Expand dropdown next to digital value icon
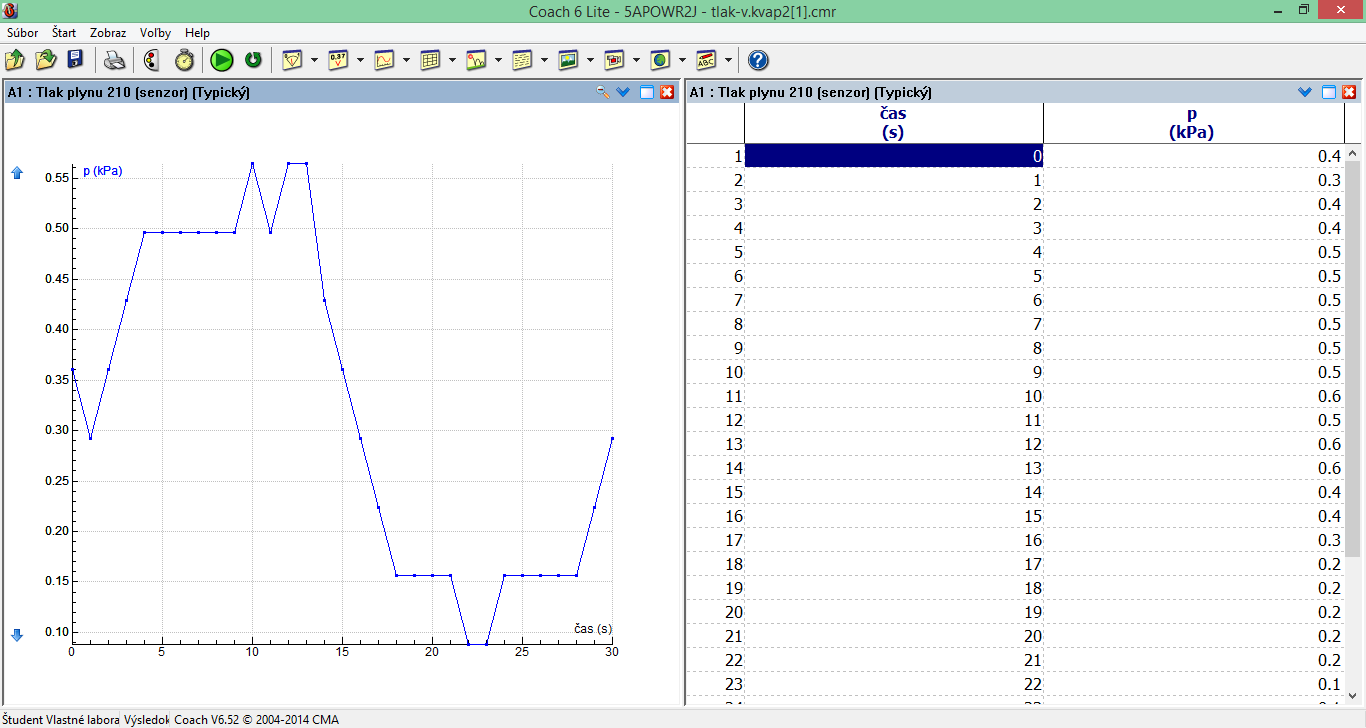Image resolution: width=1366 pixels, height=728 pixels. click(x=360, y=60)
